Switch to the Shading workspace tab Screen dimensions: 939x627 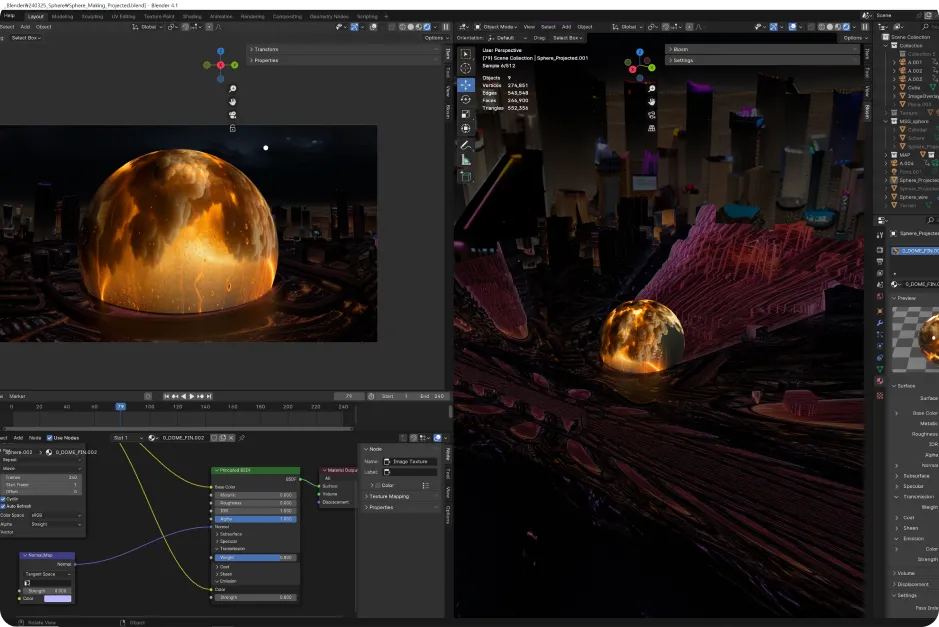tap(192, 16)
